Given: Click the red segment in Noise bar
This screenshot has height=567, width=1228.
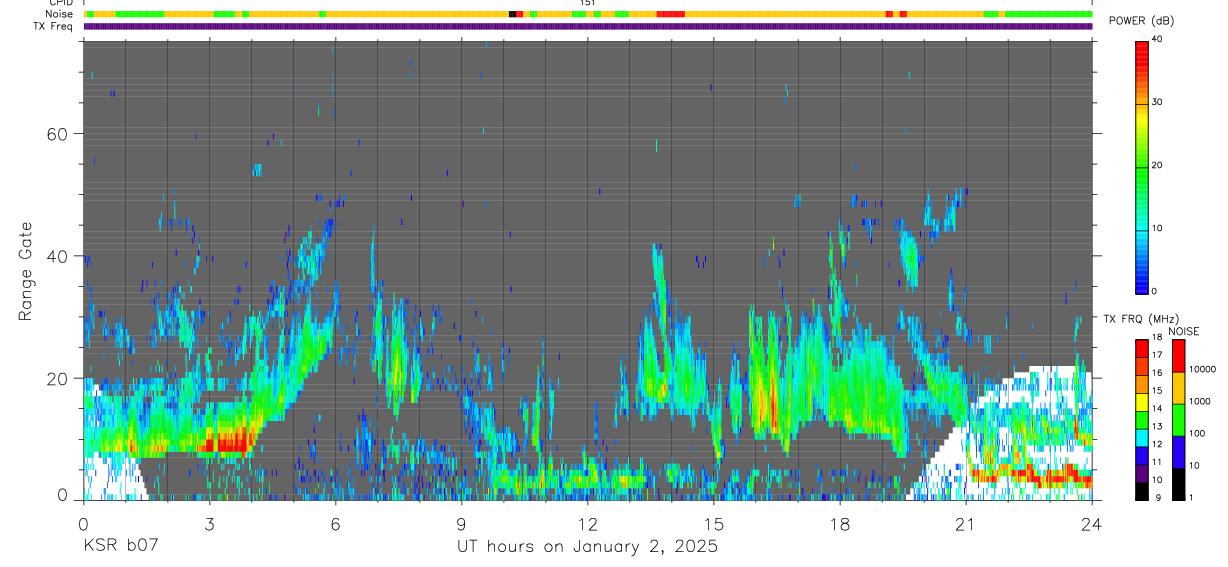Looking at the screenshot, I should pyautogui.click(x=670, y=14).
